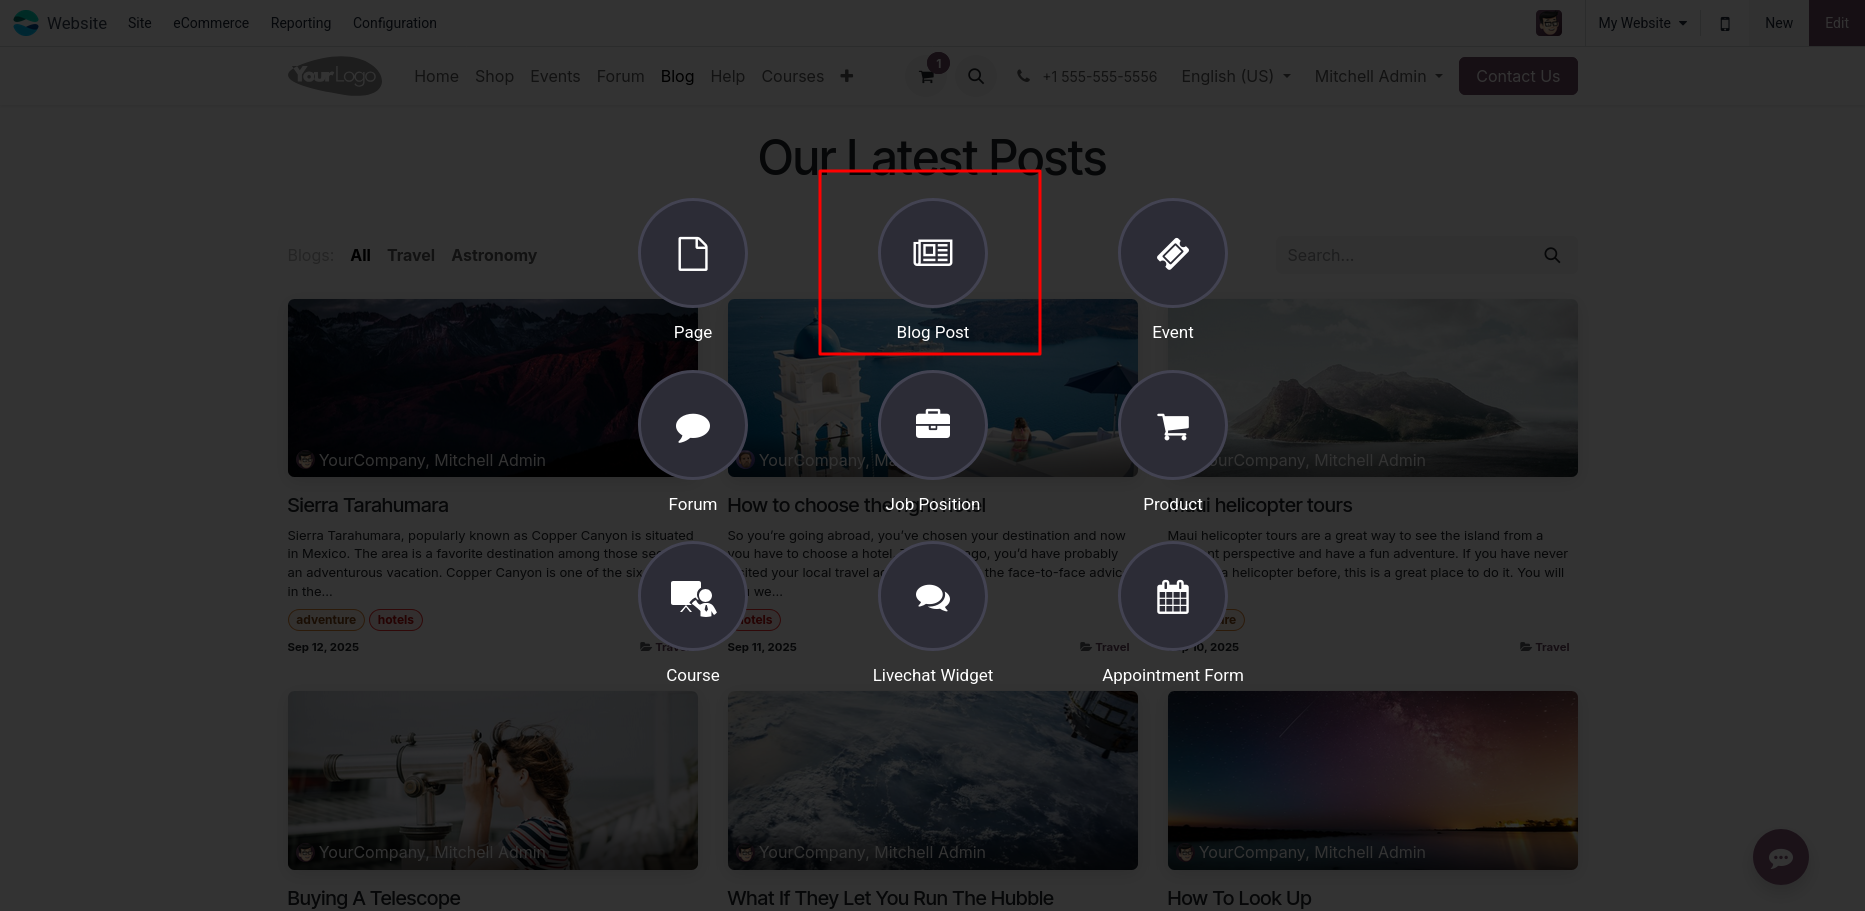Select the Course icon
Viewport: 1865px width, 911px height.
pos(692,597)
